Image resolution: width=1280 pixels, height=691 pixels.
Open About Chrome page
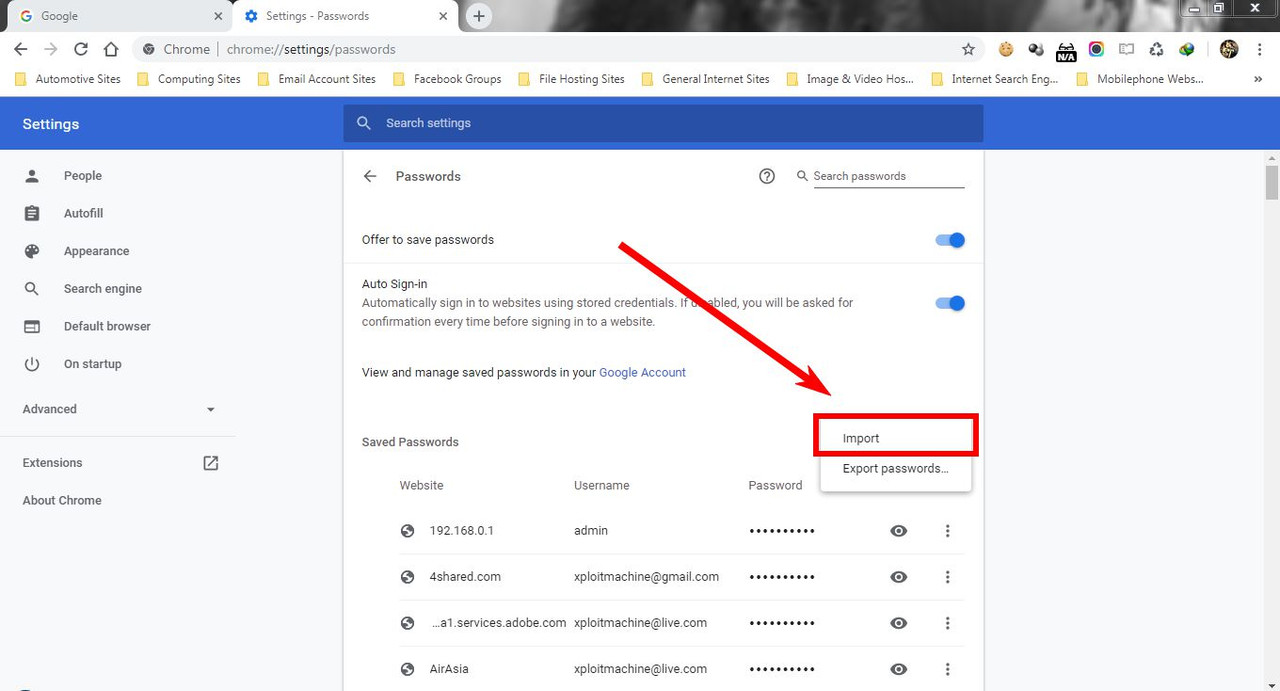click(x=62, y=501)
